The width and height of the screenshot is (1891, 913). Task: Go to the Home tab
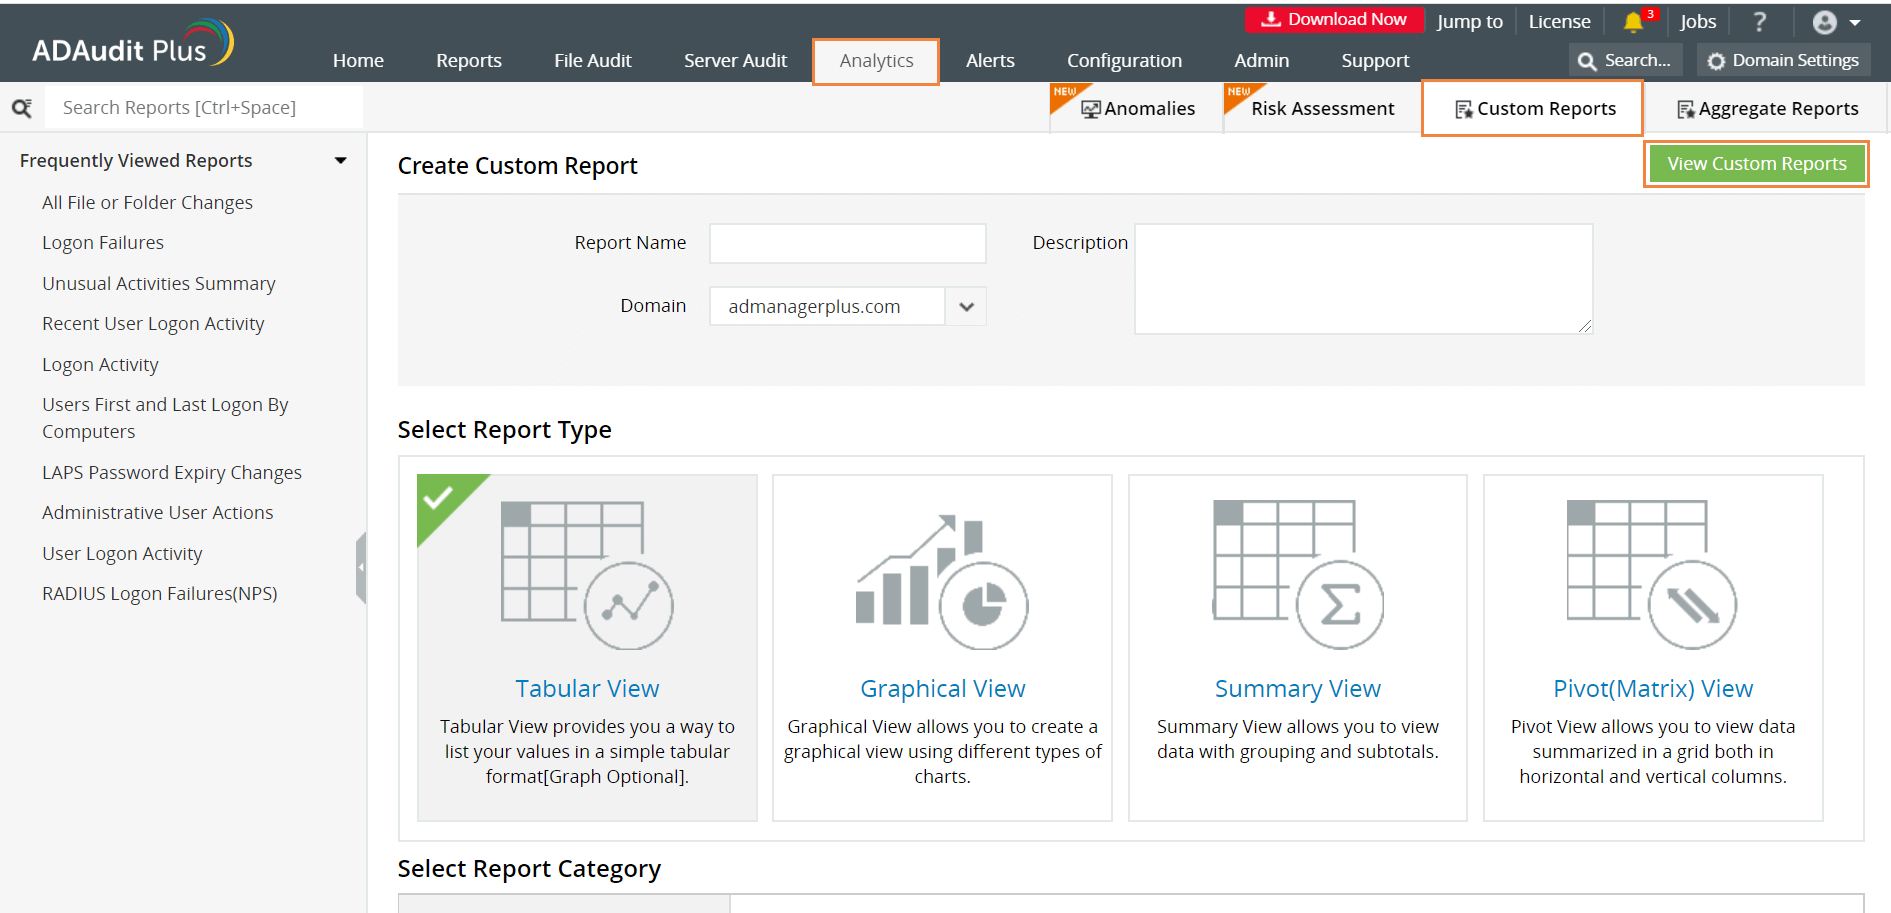[x=358, y=61]
